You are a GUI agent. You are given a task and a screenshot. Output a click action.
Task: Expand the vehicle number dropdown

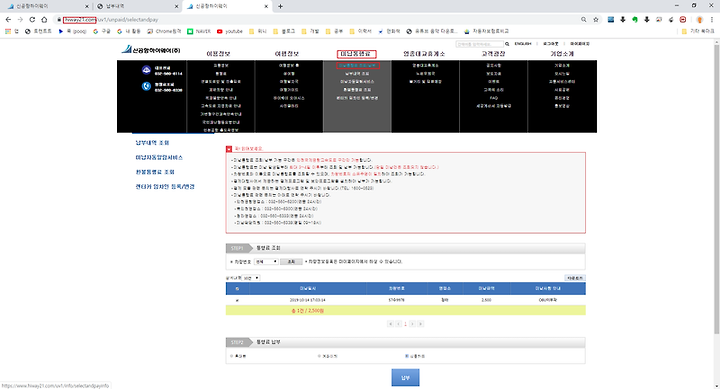point(266,261)
